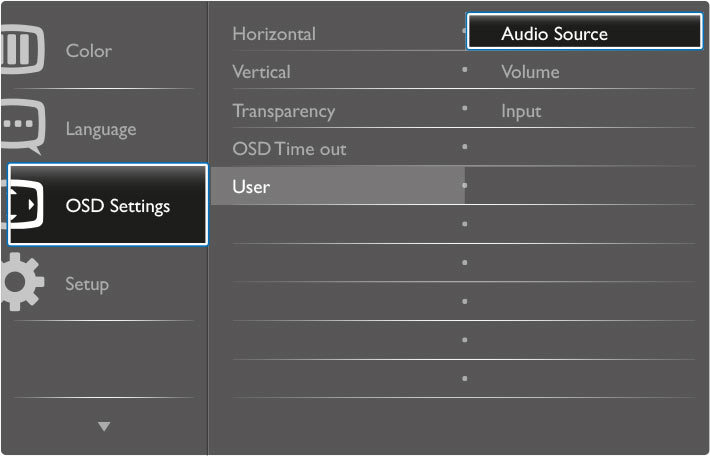Select Volume in the User submenu
Image resolution: width=710 pixels, height=456 pixels.
tap(530, 72)
